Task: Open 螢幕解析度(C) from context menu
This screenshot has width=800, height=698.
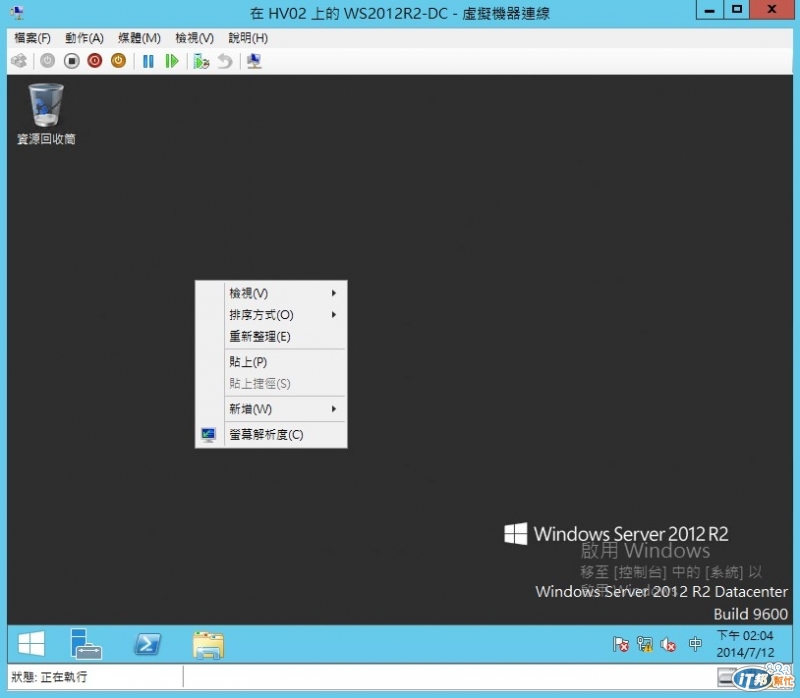Action: [x=271, y=435]
